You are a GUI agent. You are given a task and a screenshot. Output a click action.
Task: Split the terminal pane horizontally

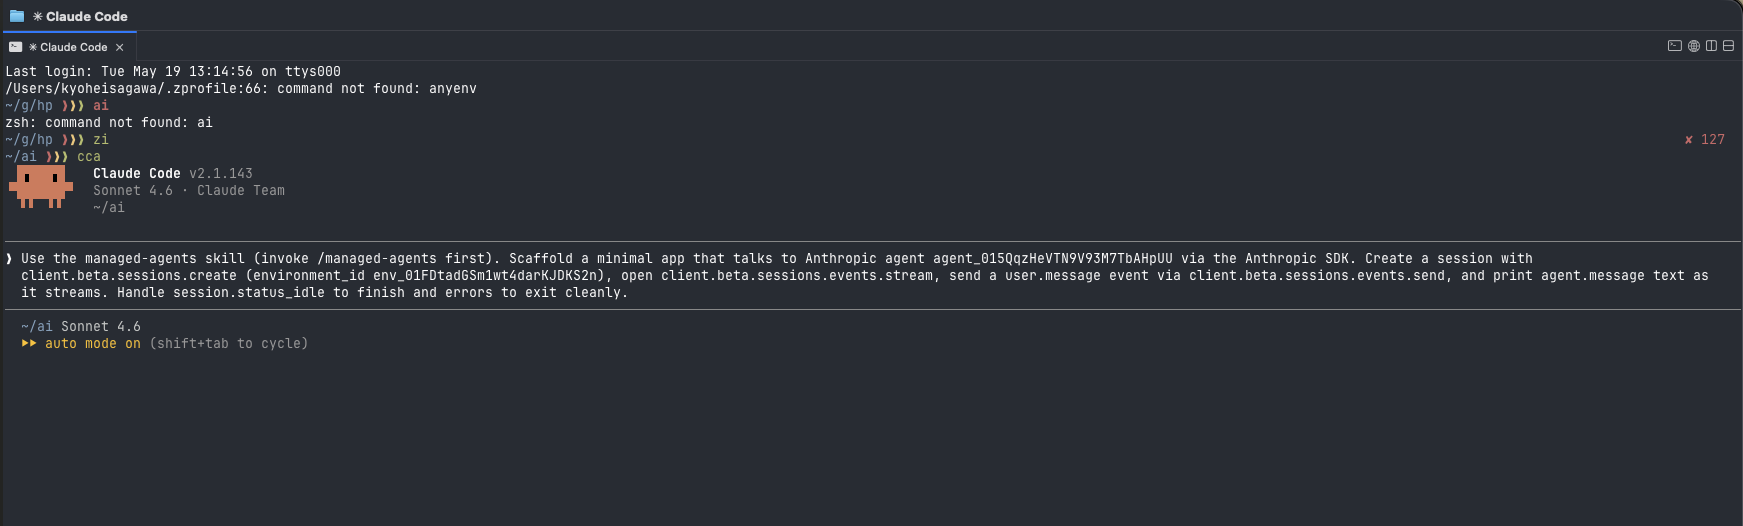point(1728,46)
